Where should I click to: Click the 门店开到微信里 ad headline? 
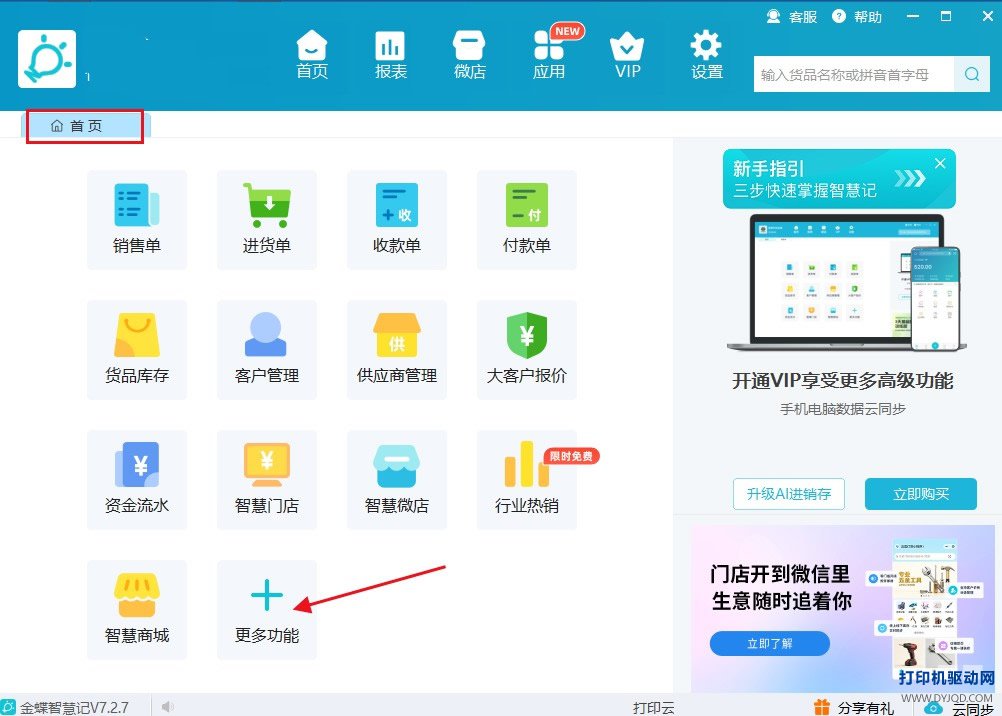pyautogui.click(x=780, y=574)
